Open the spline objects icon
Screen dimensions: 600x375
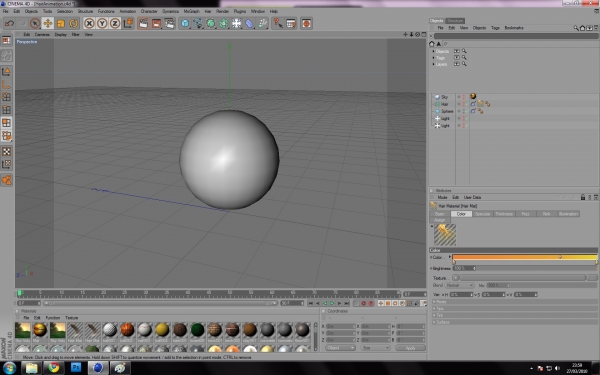tap(198, 23)
